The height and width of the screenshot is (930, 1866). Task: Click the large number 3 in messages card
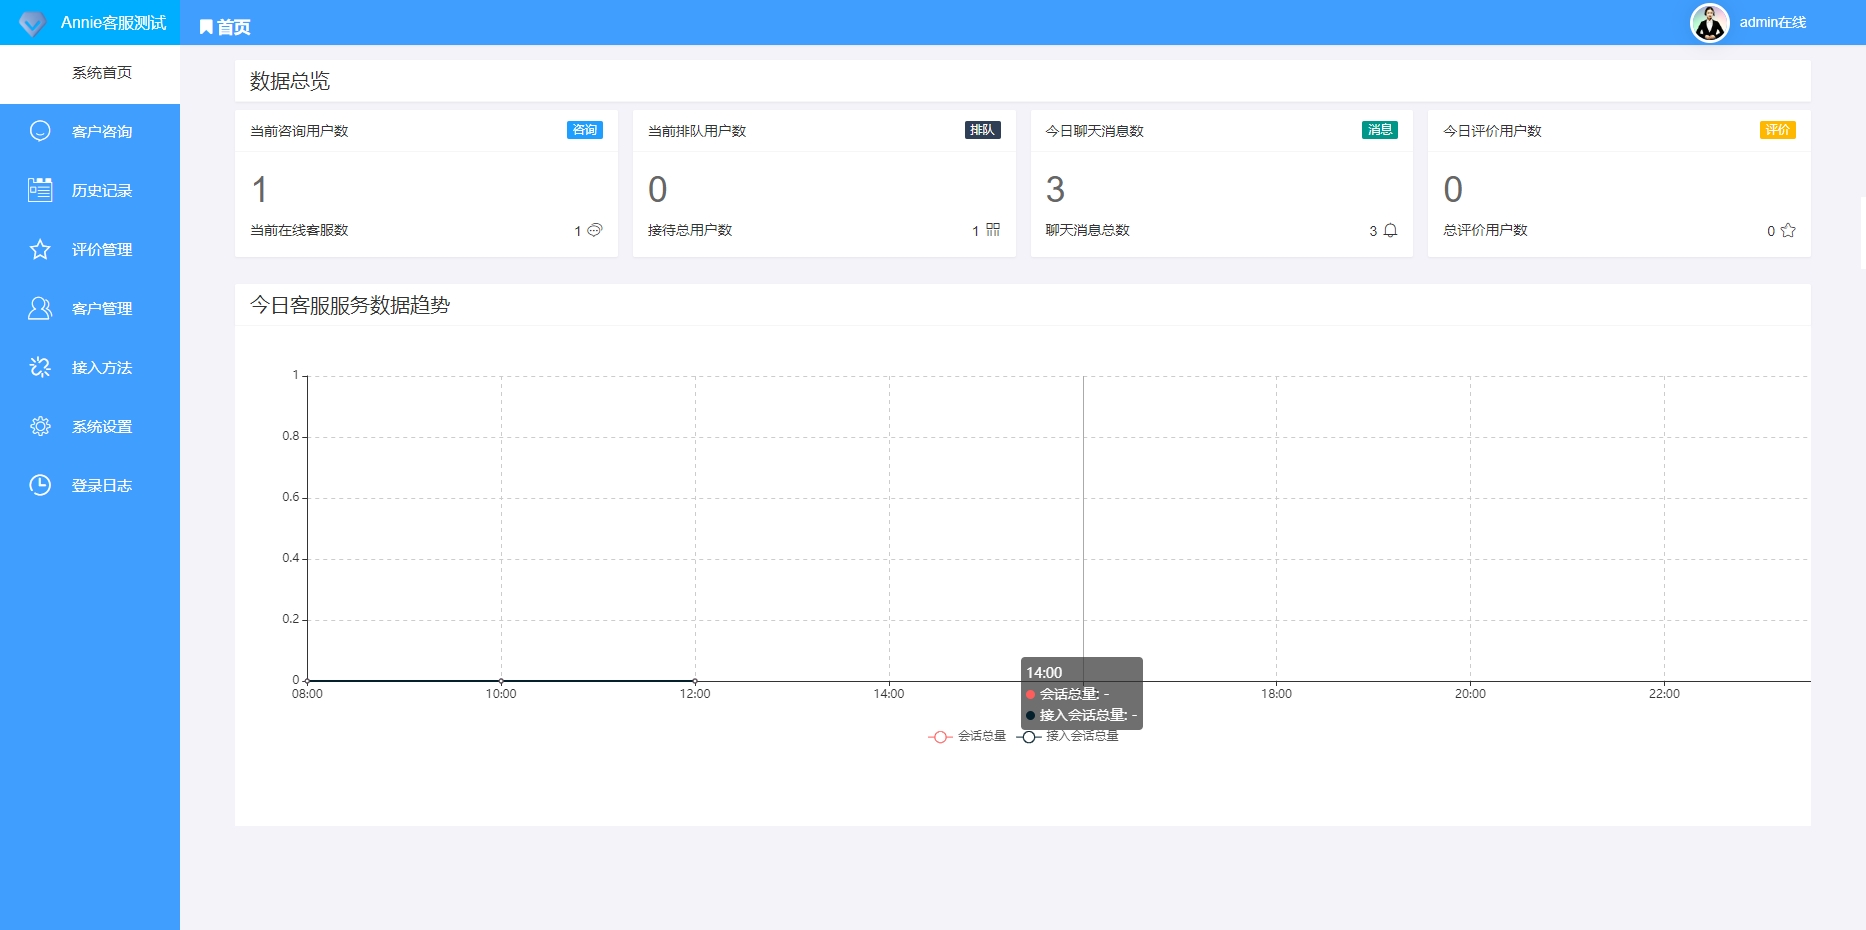(1055, 189)
